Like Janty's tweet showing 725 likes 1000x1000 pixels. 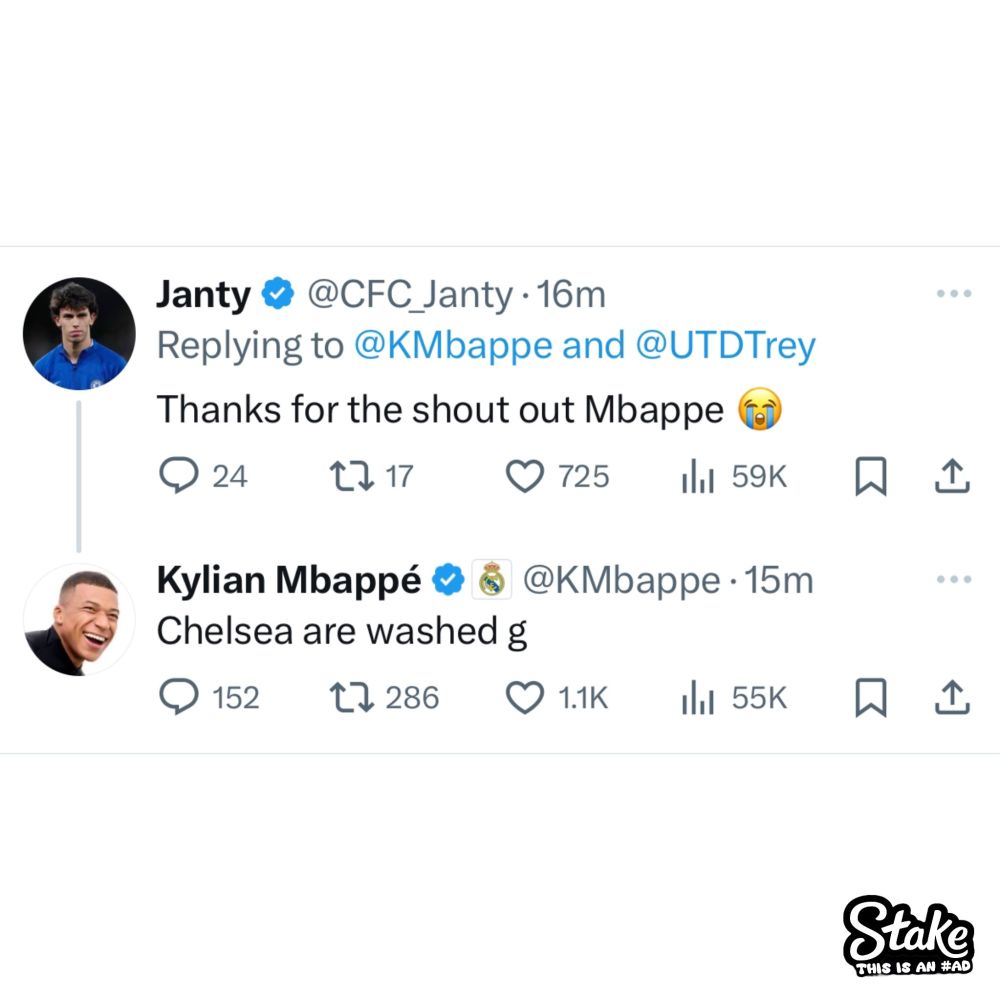click(524, 476)
